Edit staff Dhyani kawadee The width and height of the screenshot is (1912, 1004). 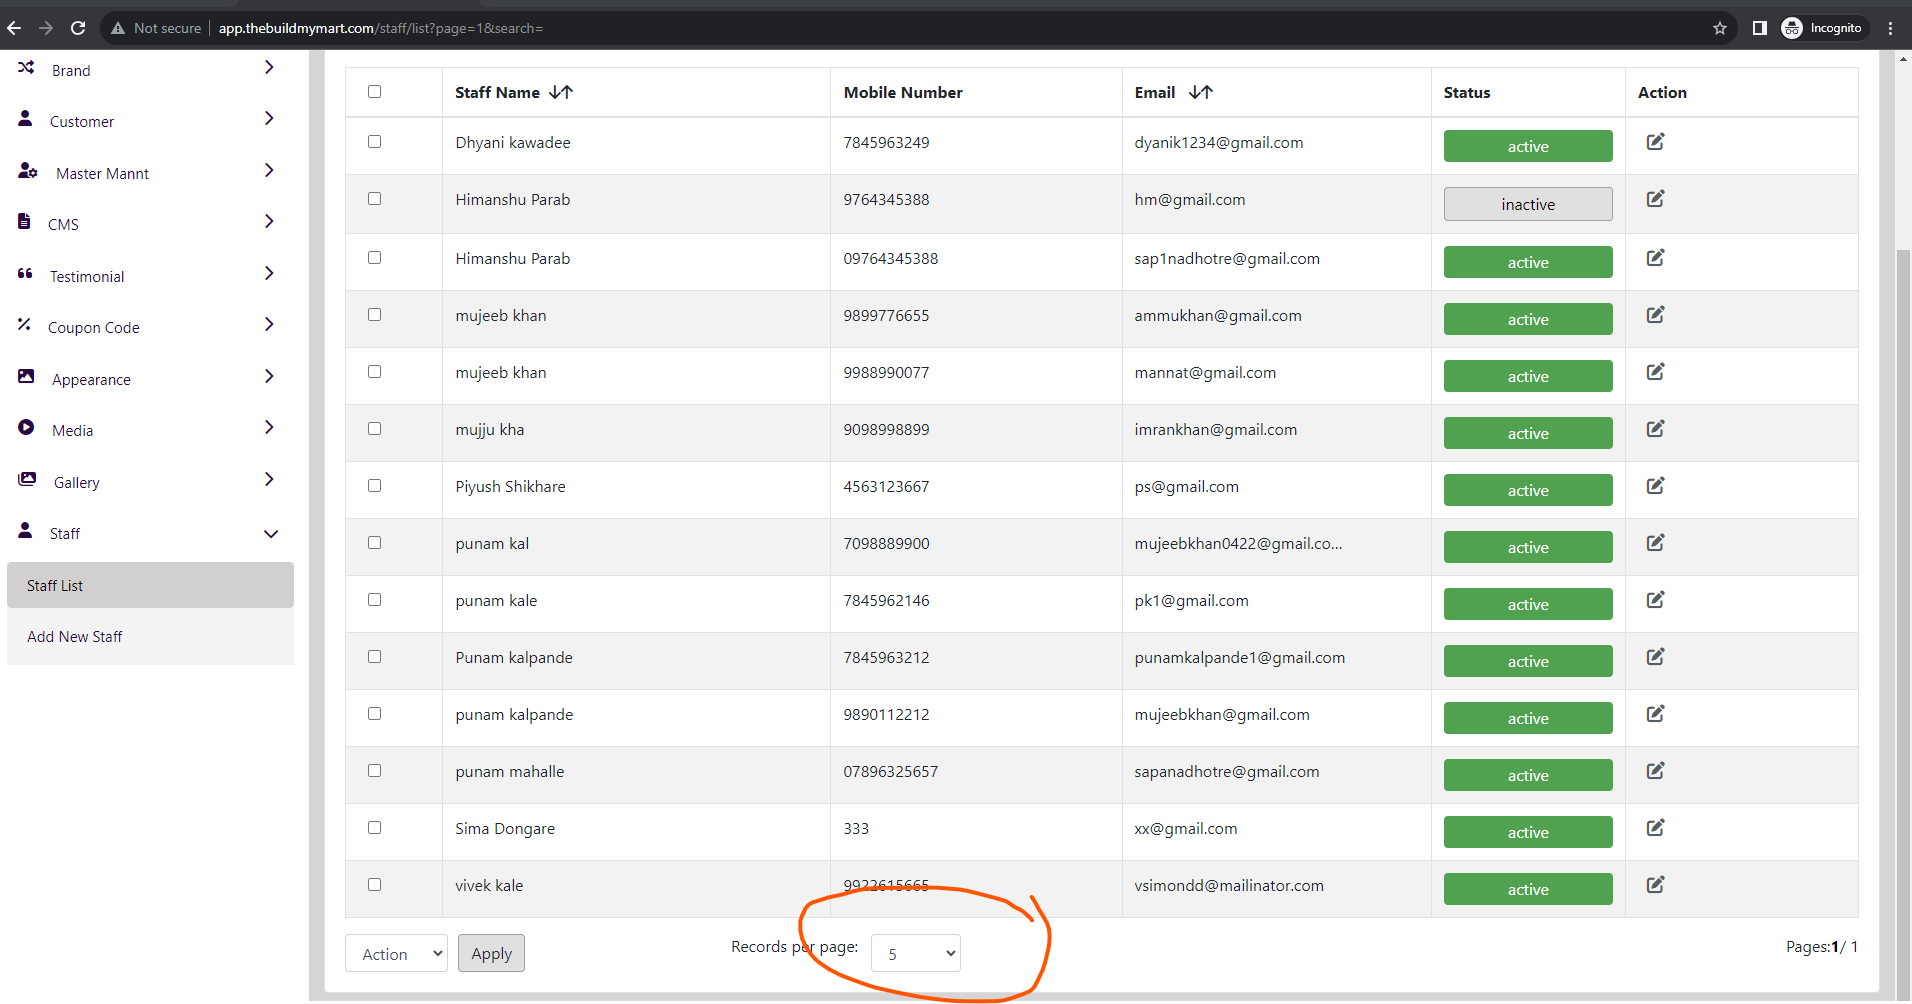(1655, 142)
